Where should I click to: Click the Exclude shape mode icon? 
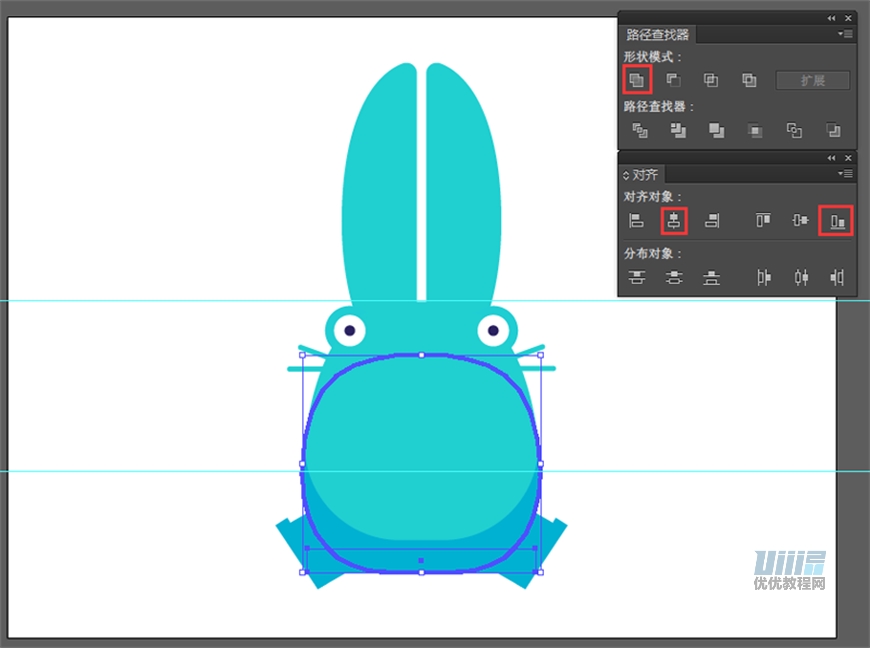749,80
